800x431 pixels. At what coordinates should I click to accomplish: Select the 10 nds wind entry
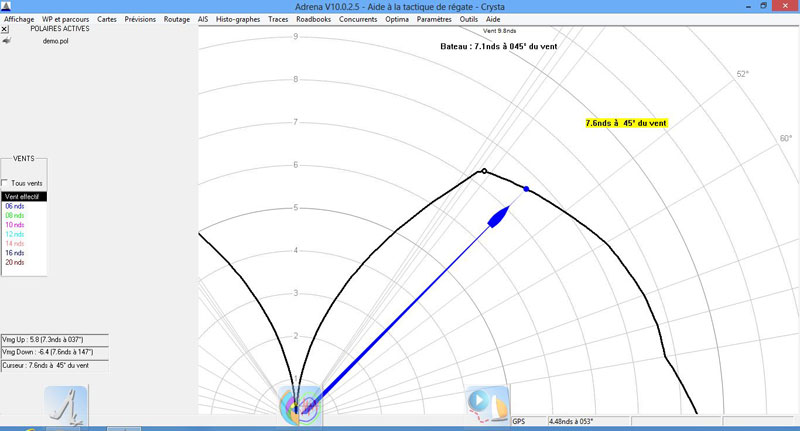15,225
